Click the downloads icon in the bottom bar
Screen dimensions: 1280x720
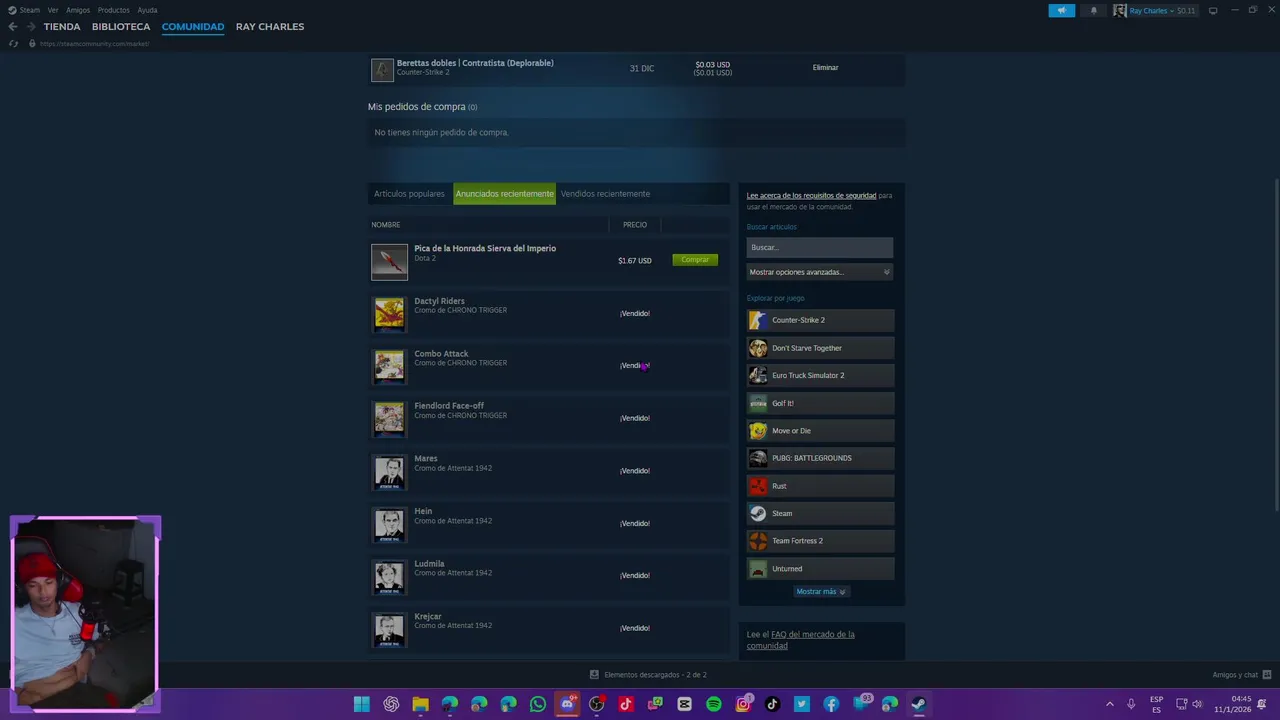(594, 675)
